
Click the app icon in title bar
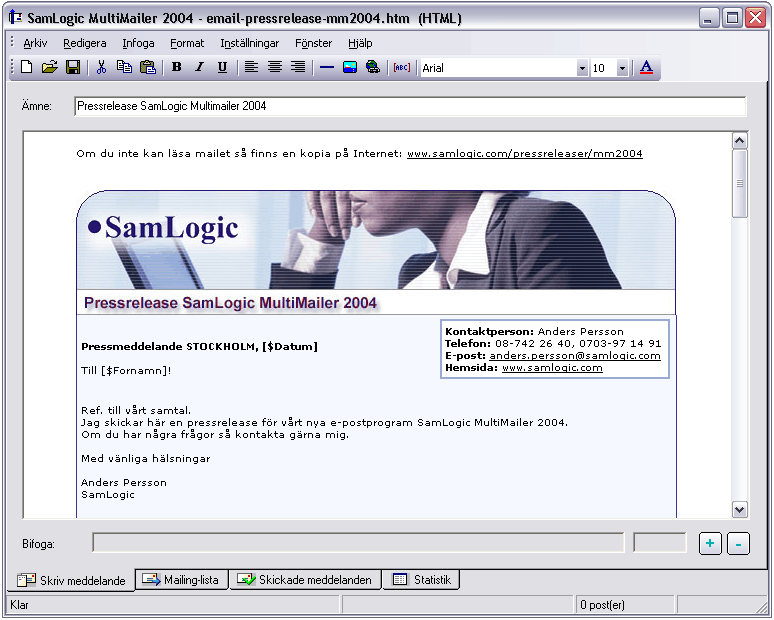(x=16, y=18)
